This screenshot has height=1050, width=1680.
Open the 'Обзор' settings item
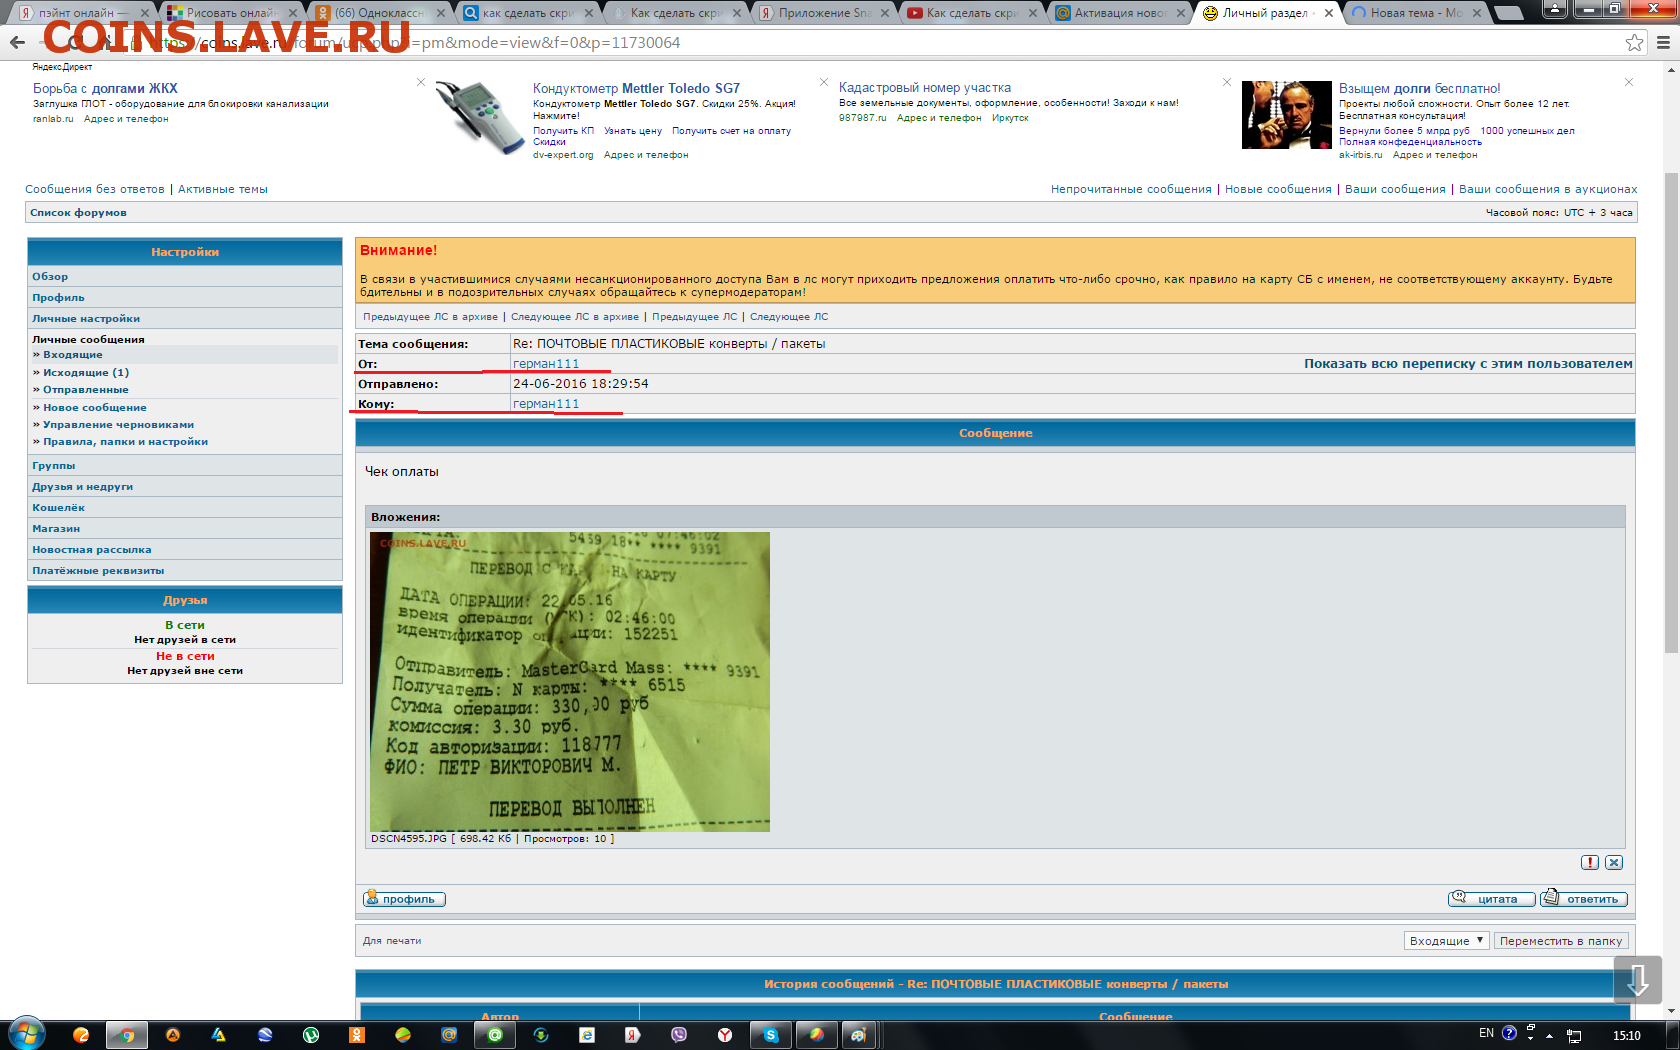50,277
